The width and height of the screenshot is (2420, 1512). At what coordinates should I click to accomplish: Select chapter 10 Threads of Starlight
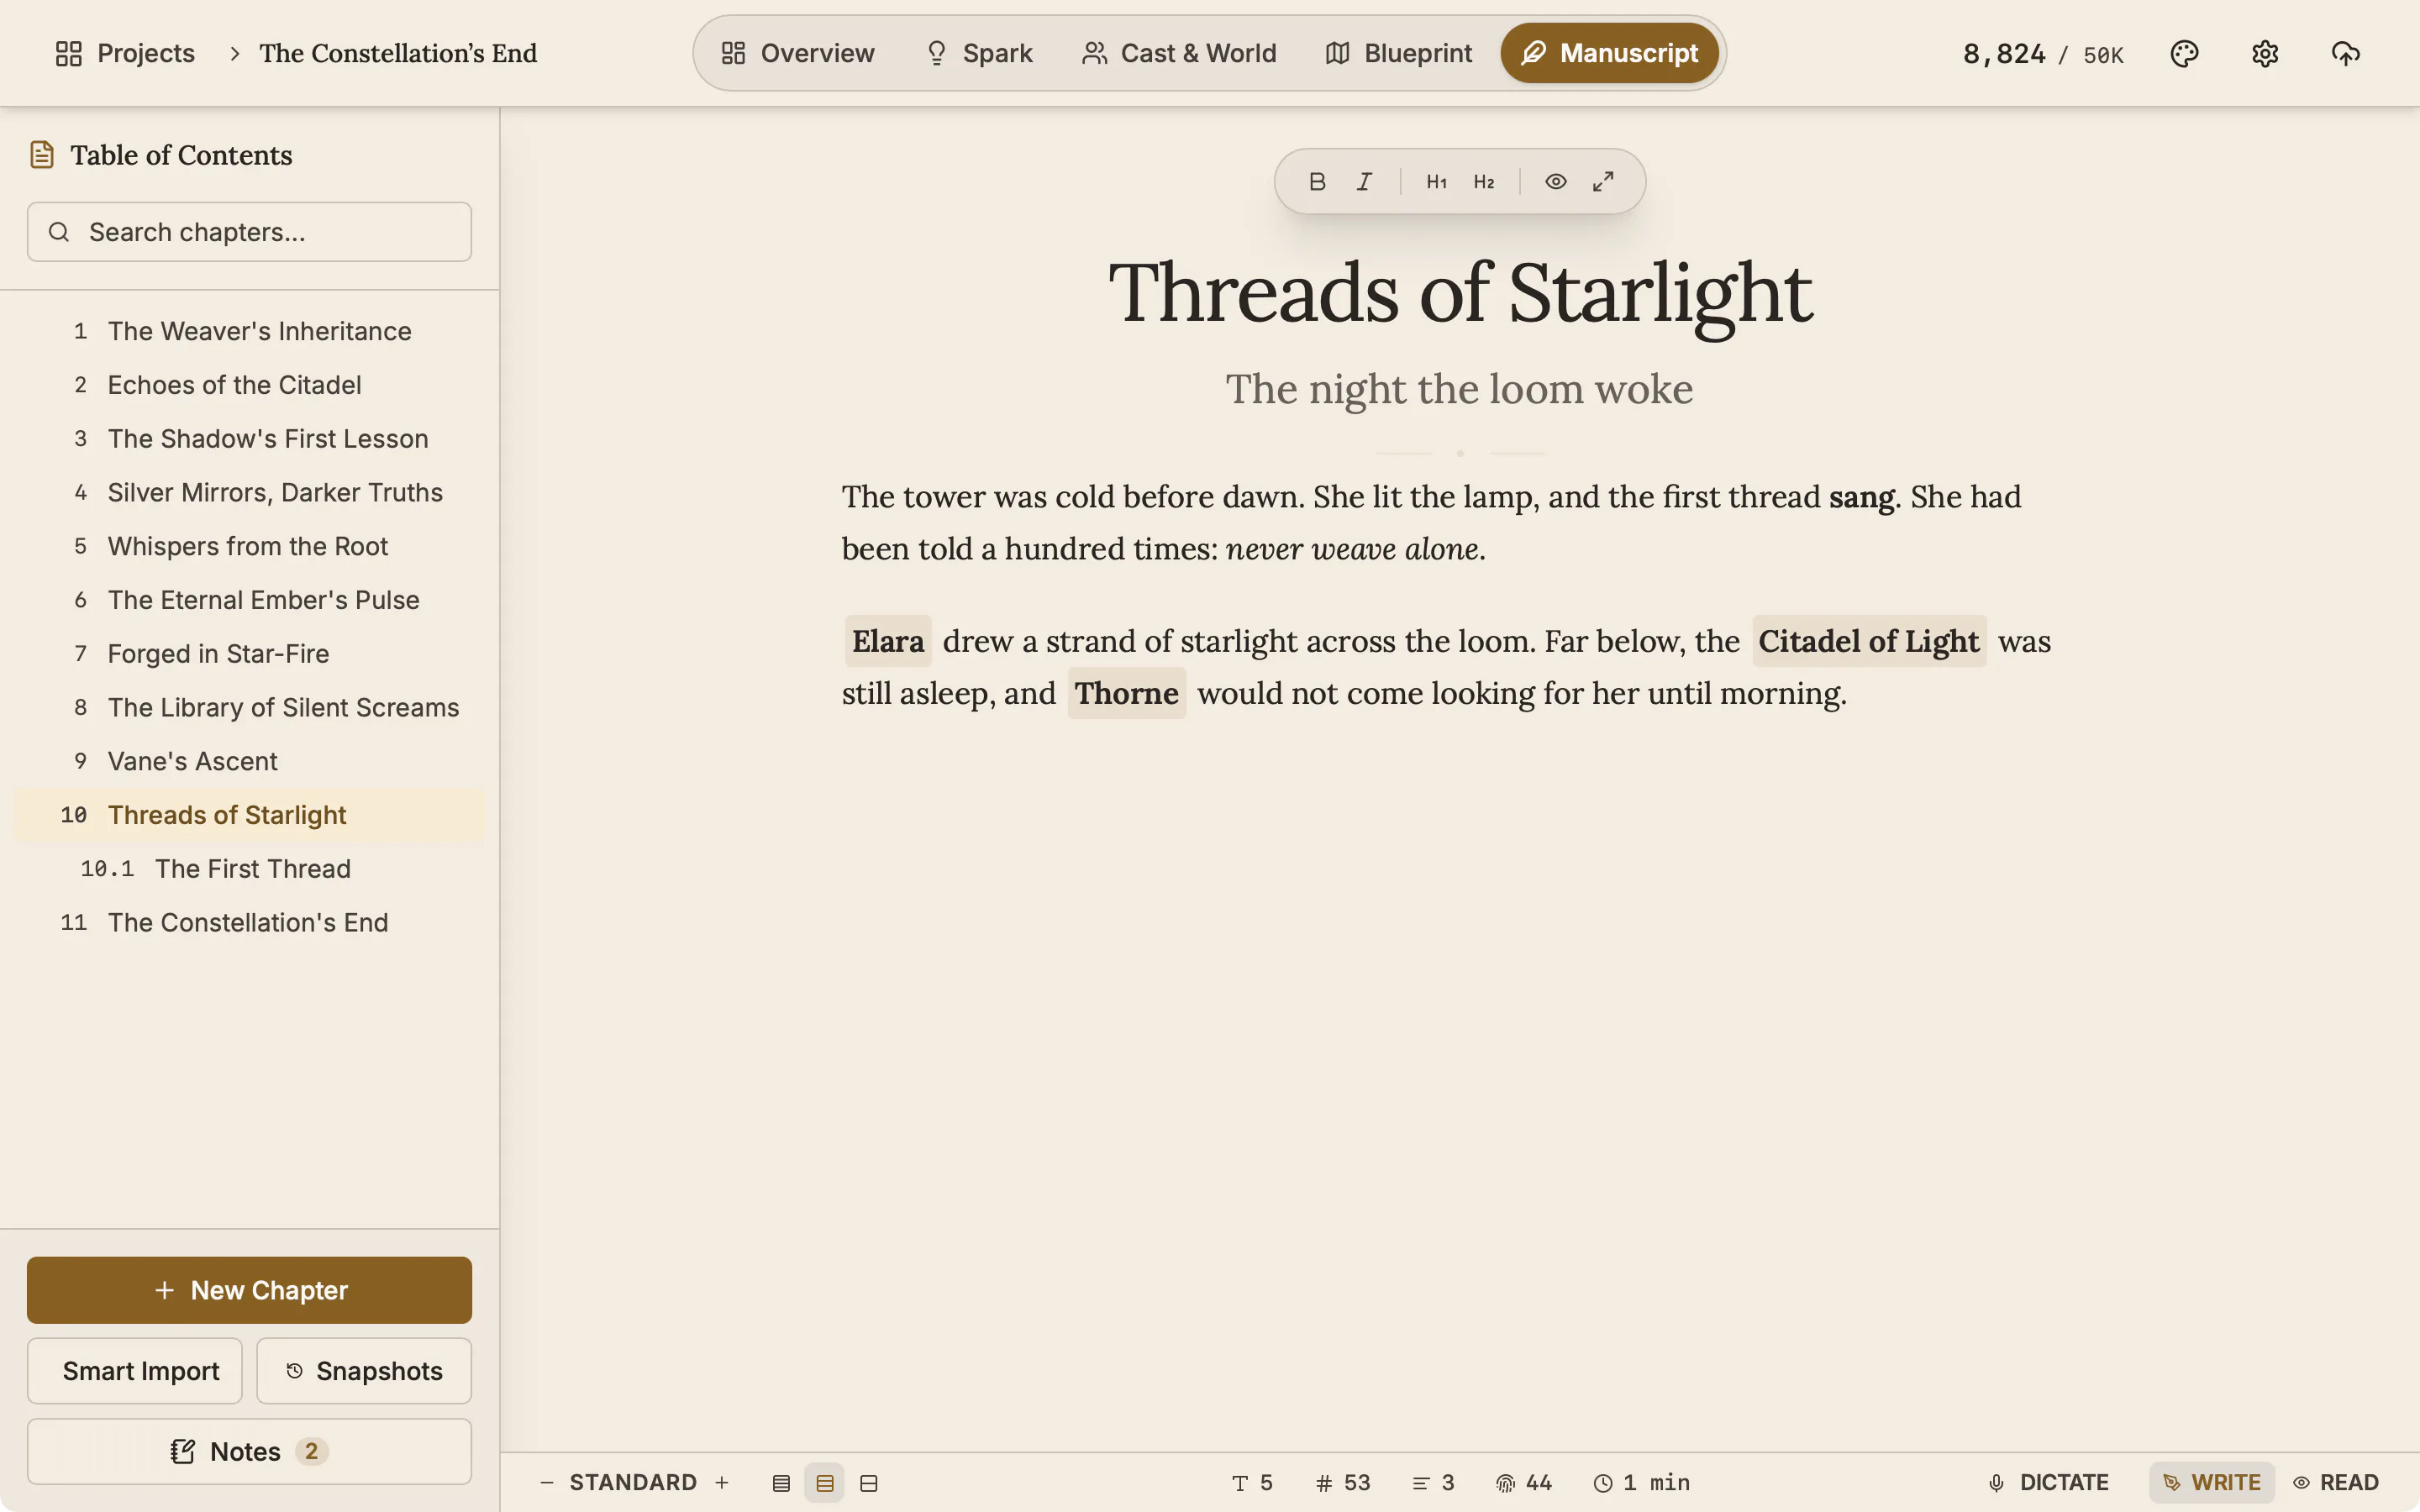[249, 815]
